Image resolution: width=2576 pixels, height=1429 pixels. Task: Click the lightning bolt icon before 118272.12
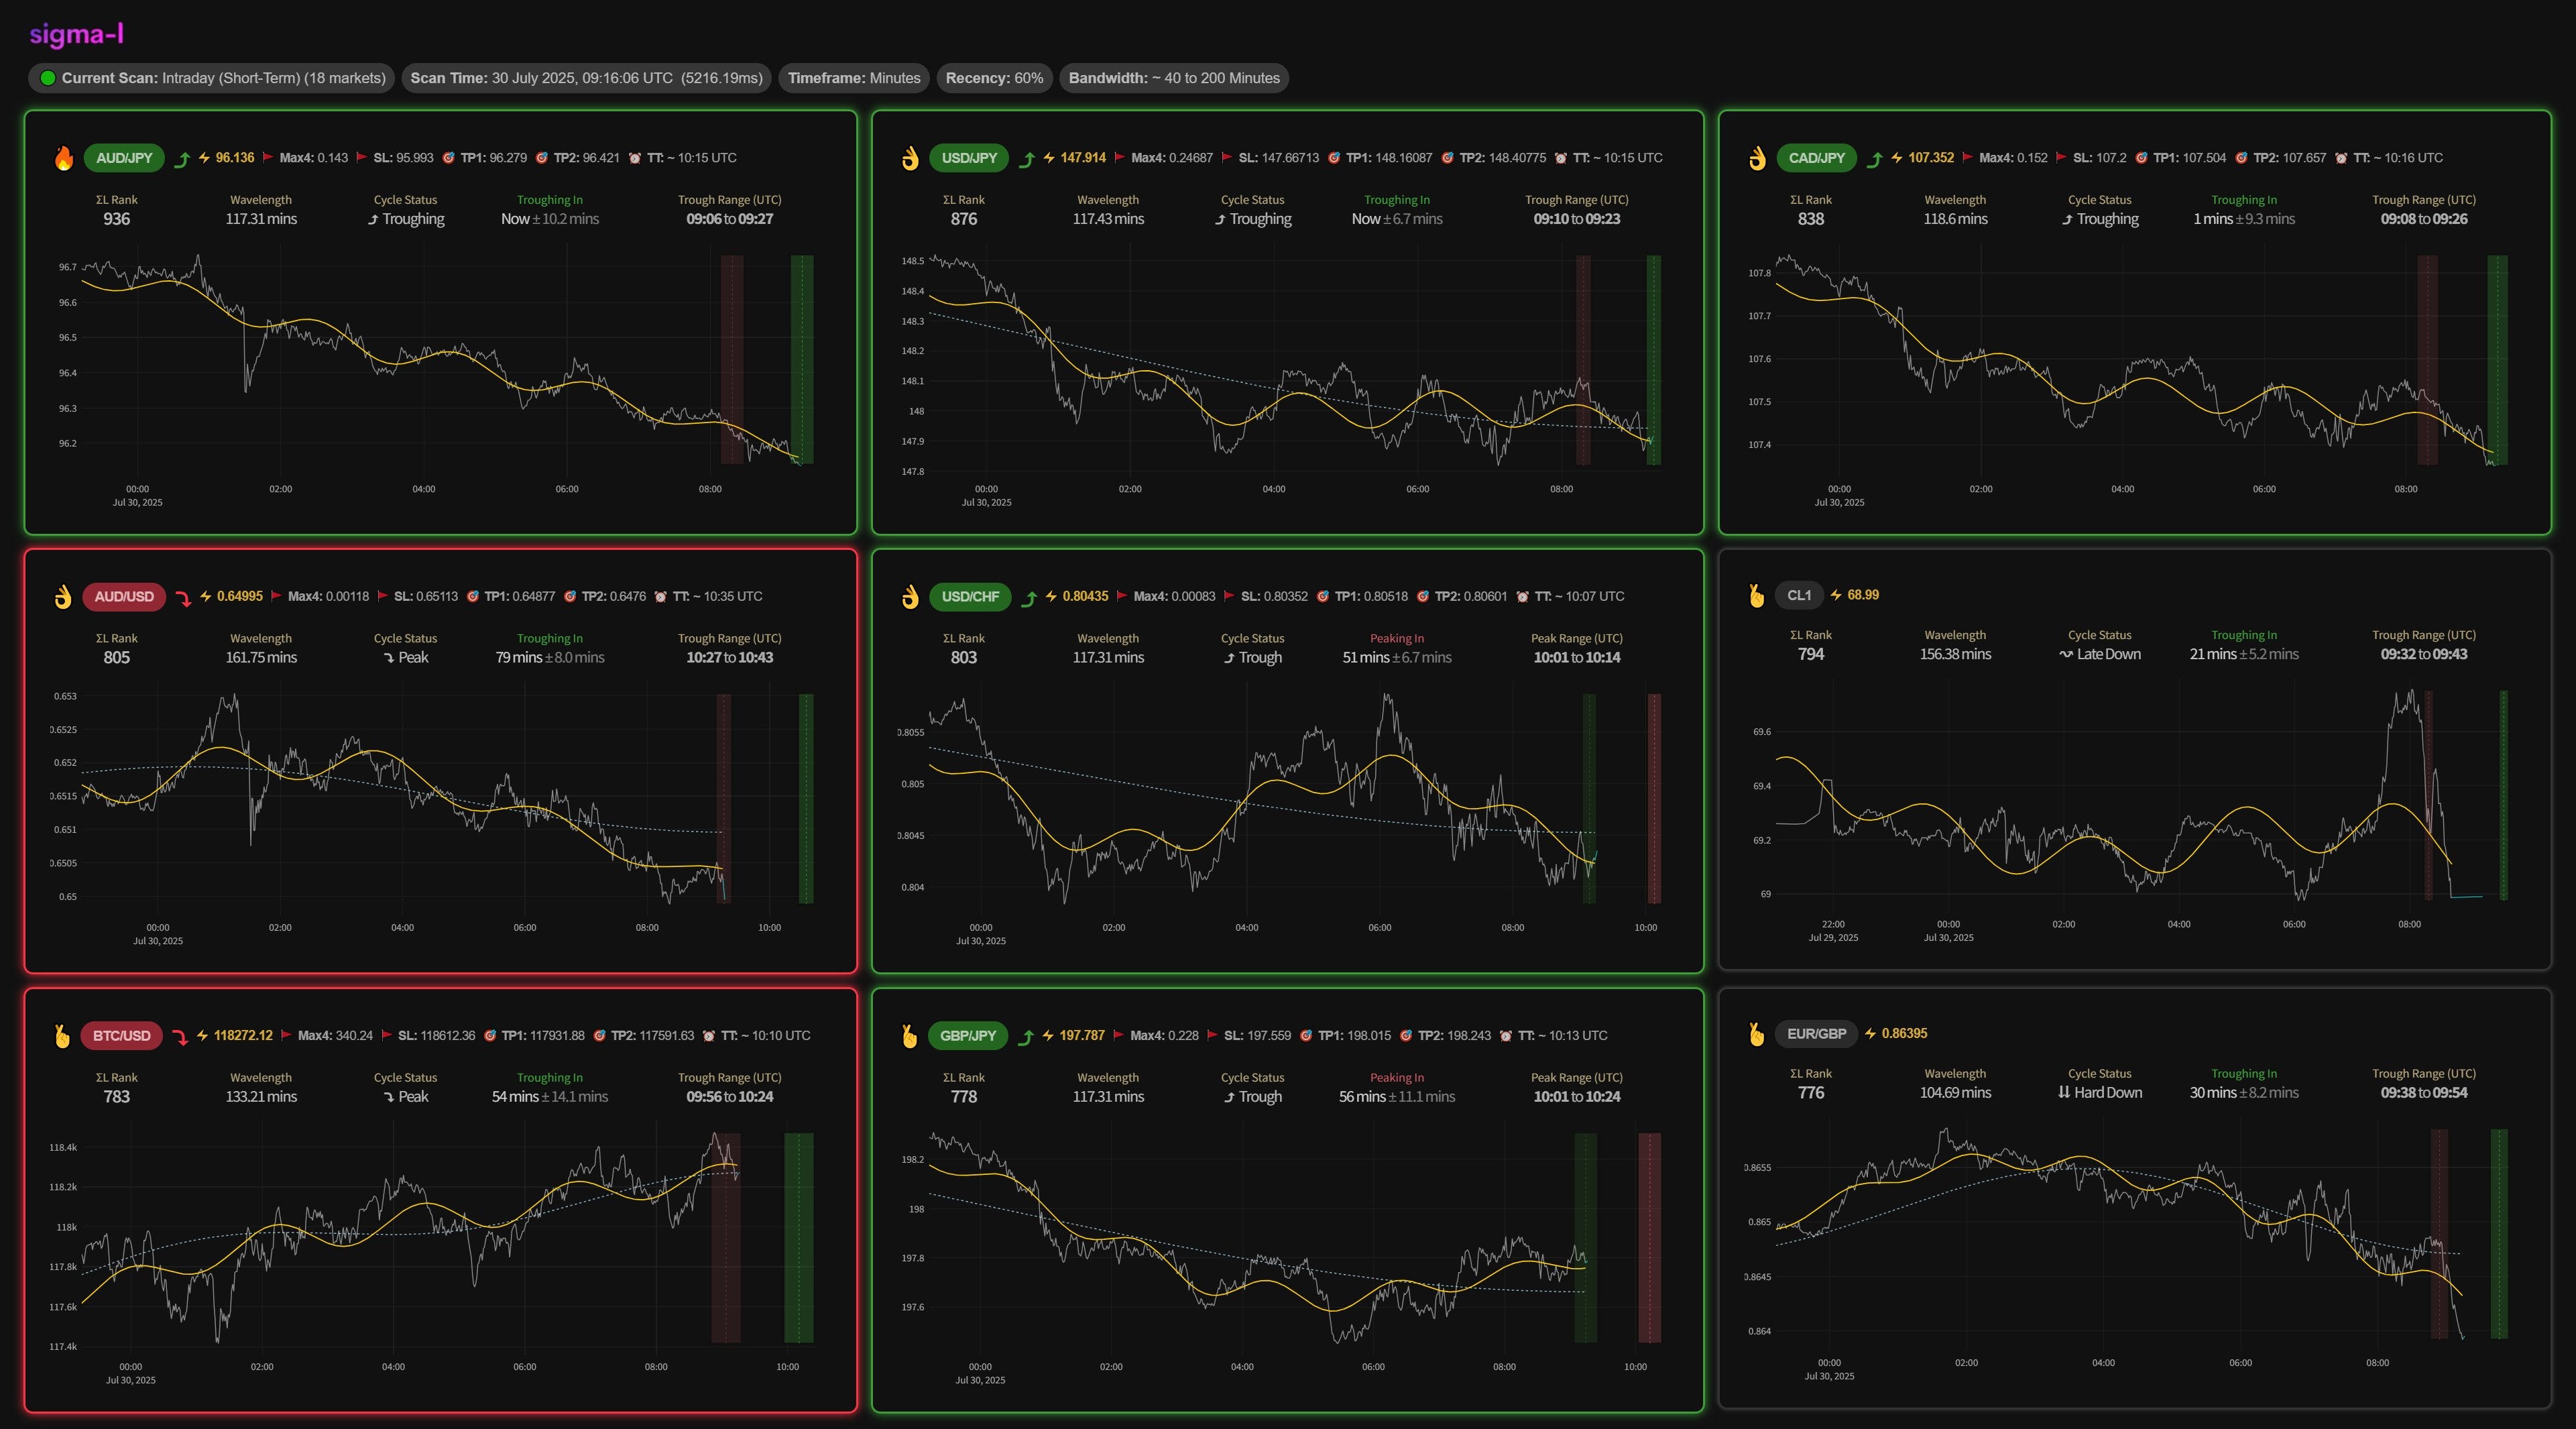(202, 1036)
